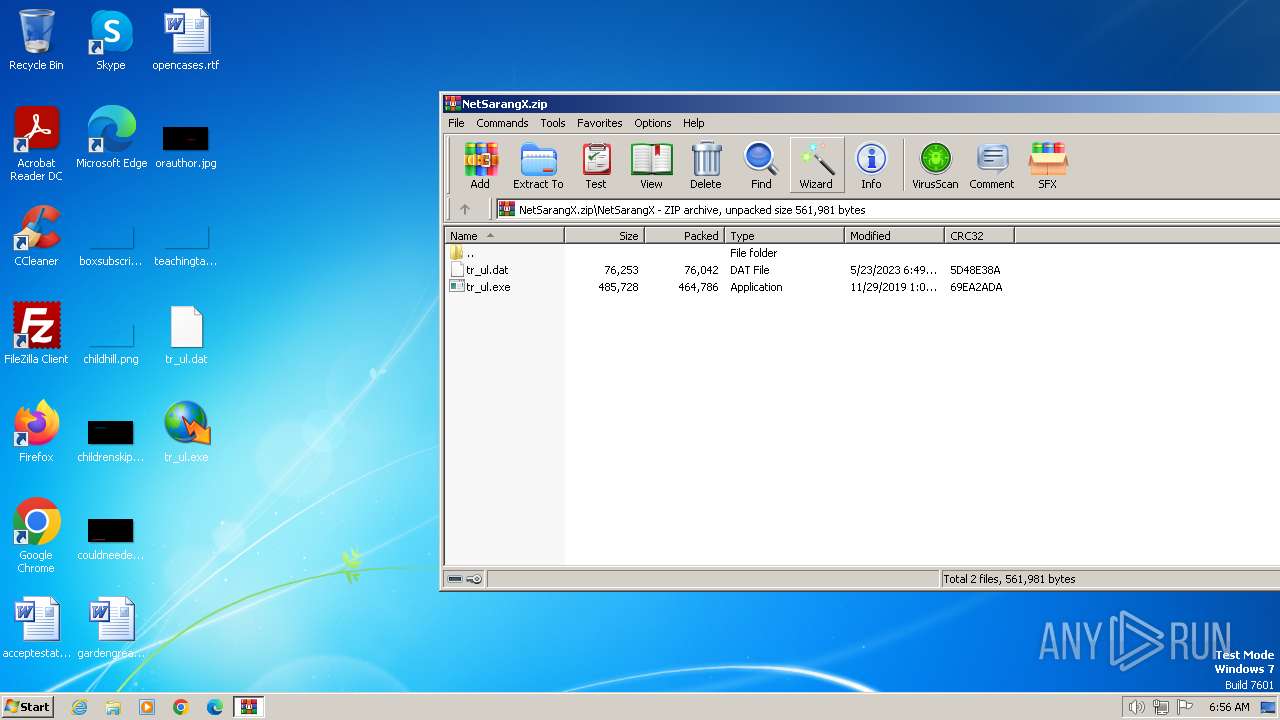Click the SFX toolbar icon
This screenshot has width=1280, height=720.
(x=1047, y=165)
